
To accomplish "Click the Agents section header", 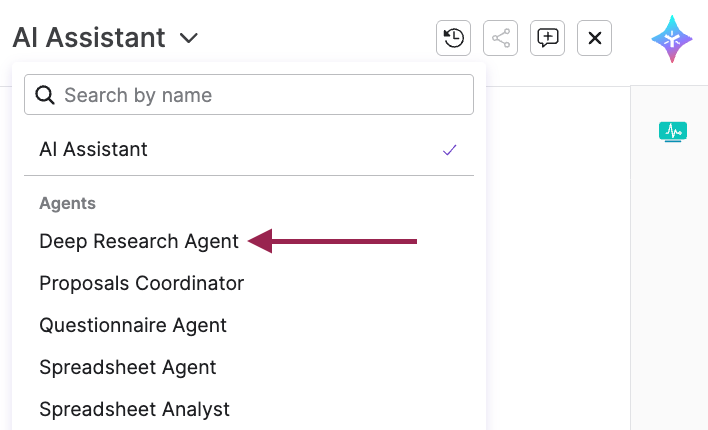I will click(x=67, y=203).
